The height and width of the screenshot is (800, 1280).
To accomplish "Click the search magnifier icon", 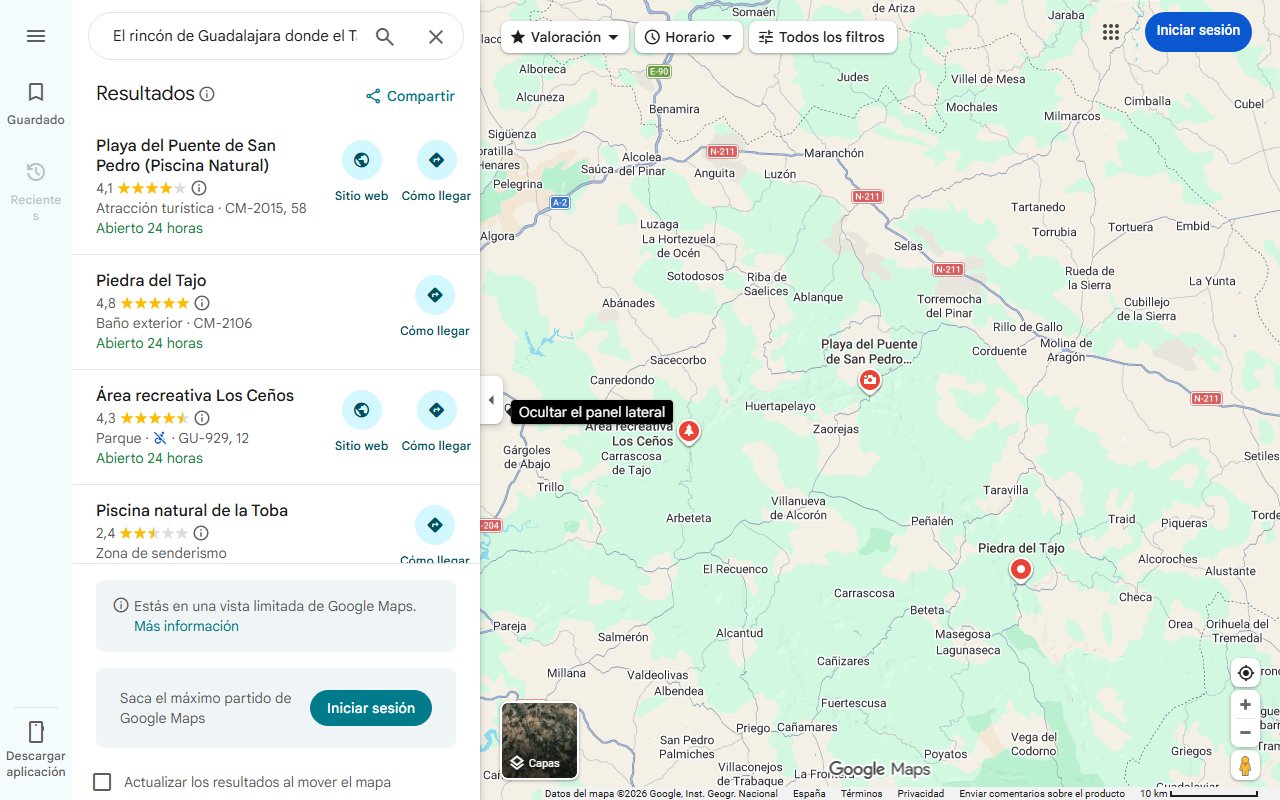I will pyautogui.click(x=385, y=35).
